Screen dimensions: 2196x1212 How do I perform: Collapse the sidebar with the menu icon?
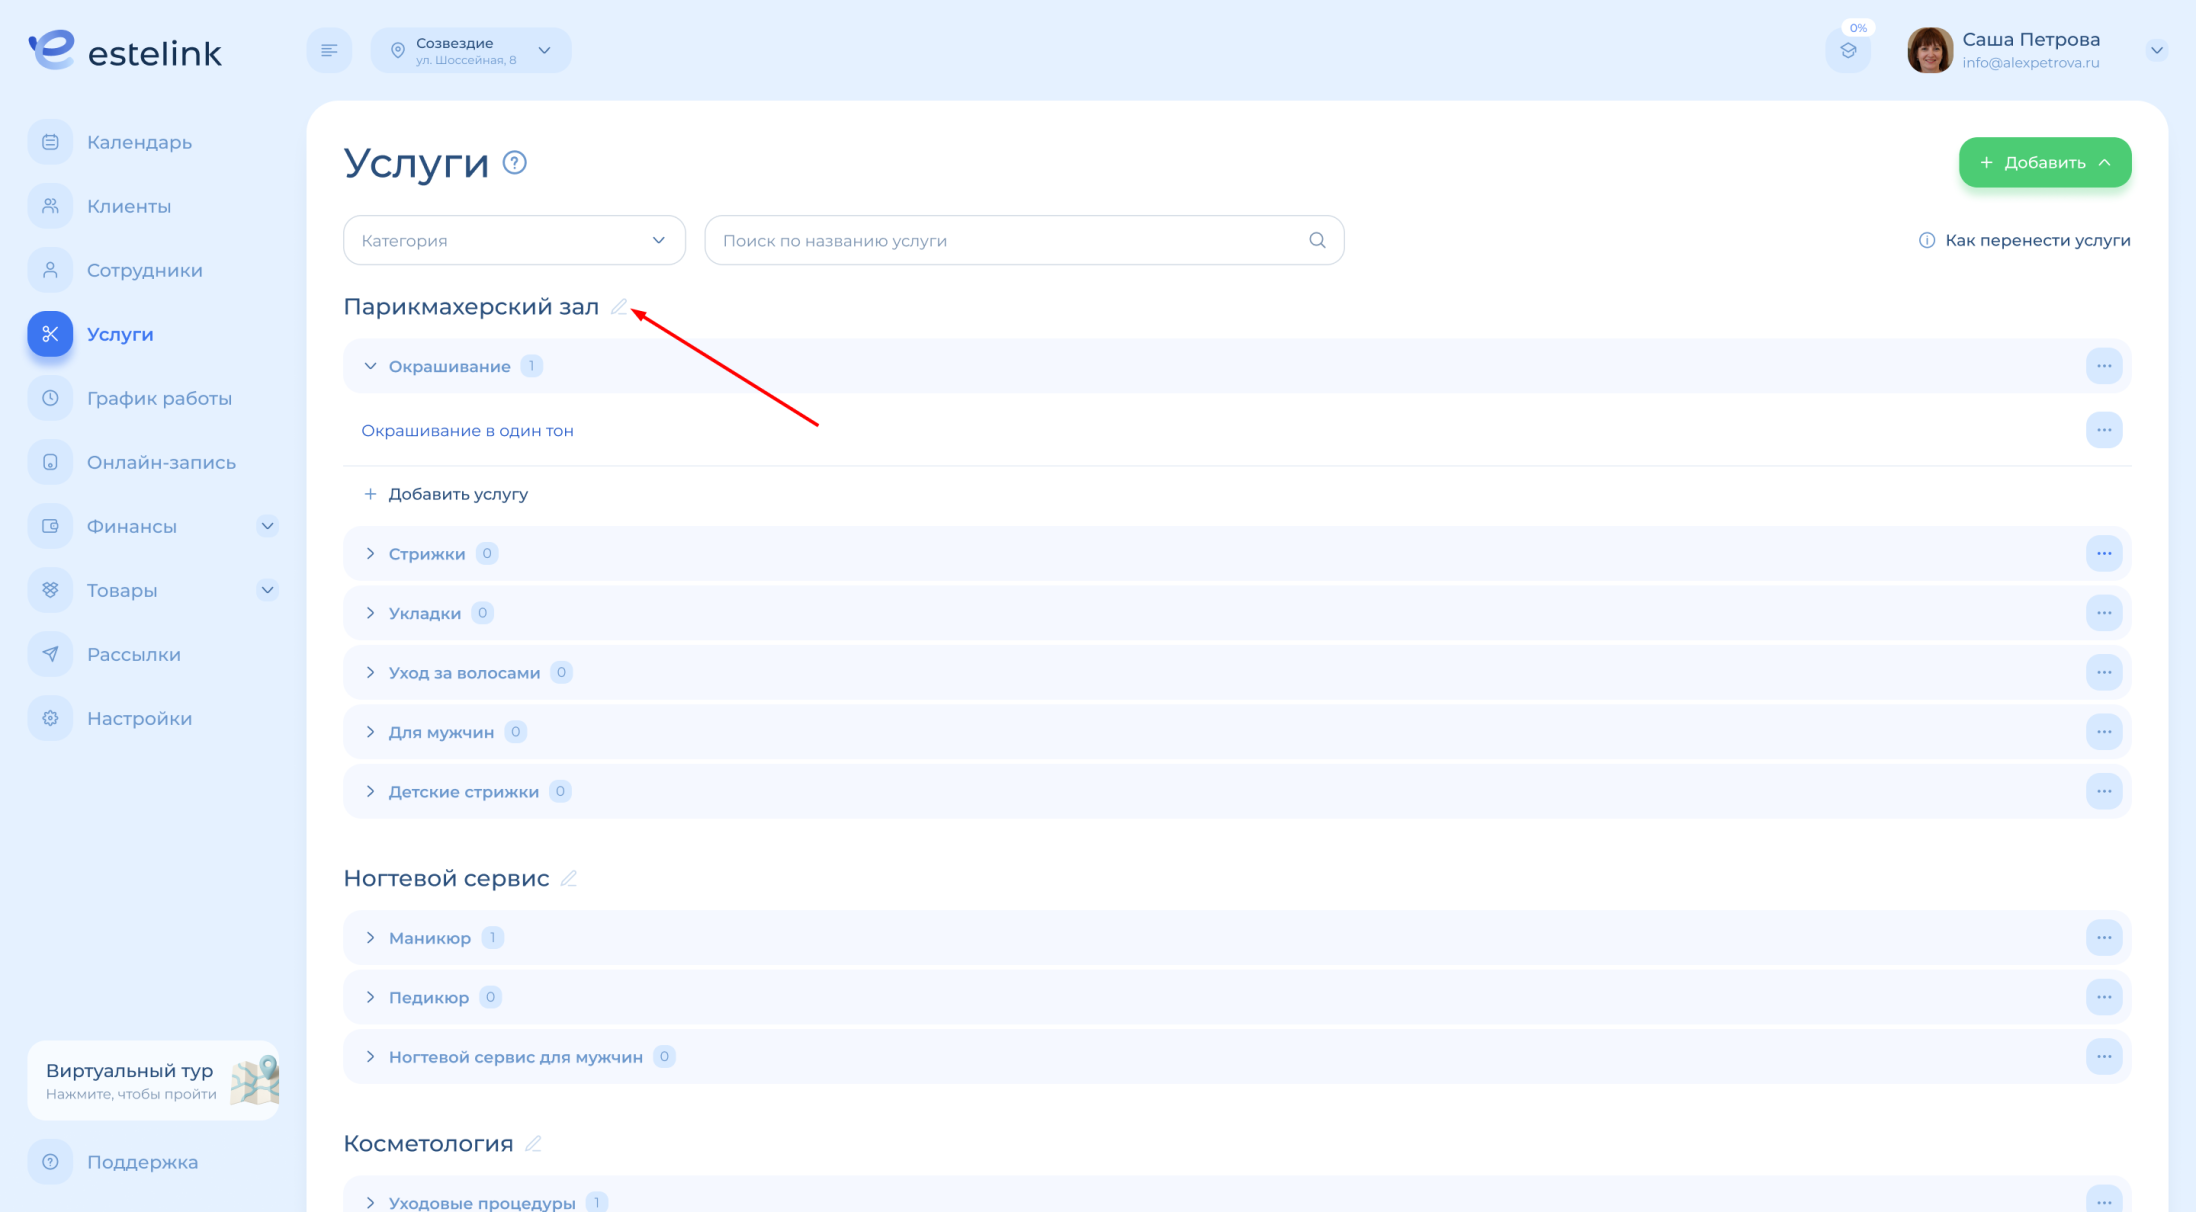tap(329, 50)
